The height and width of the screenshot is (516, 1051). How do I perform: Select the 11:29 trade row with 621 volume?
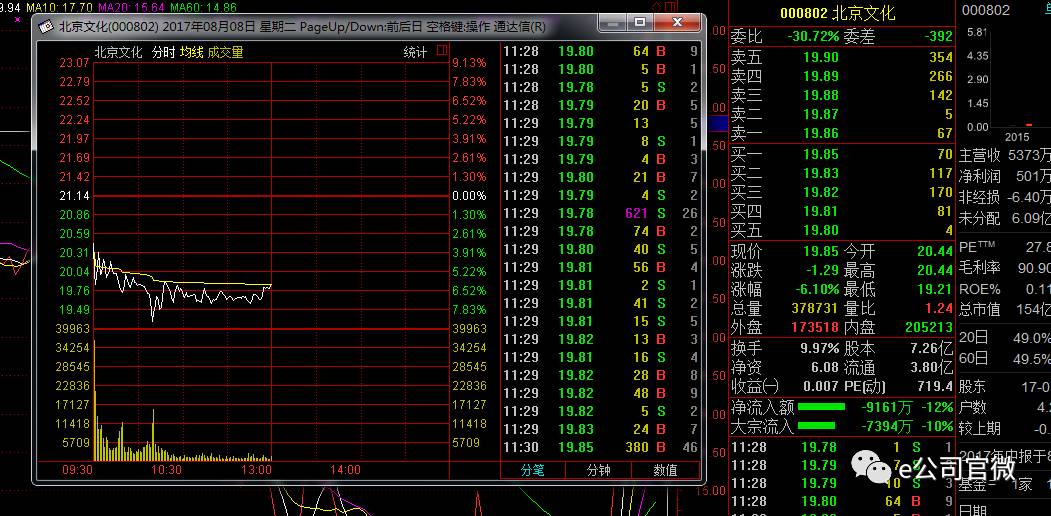600,213
